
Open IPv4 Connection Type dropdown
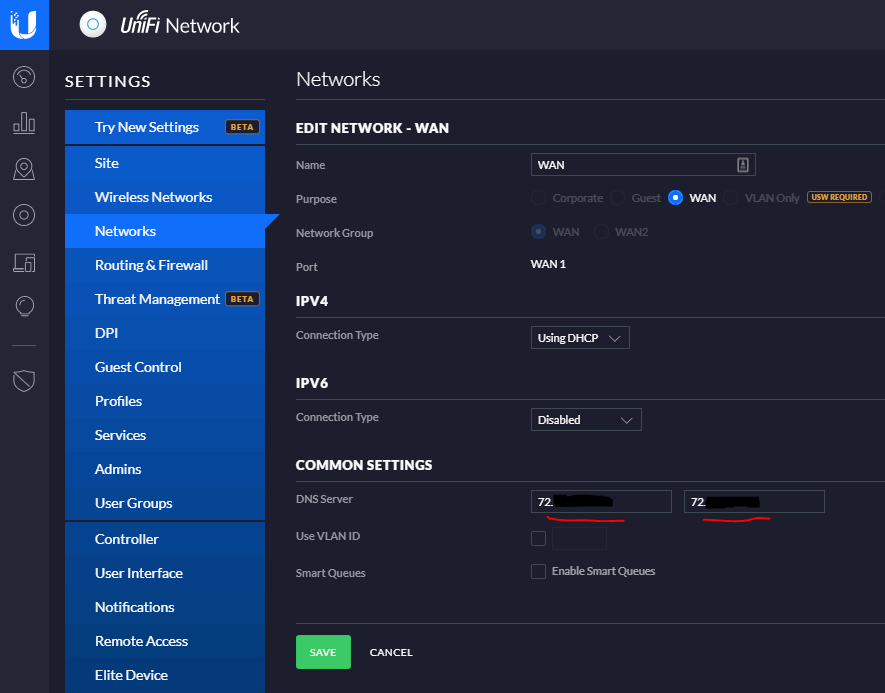point(580,338)
